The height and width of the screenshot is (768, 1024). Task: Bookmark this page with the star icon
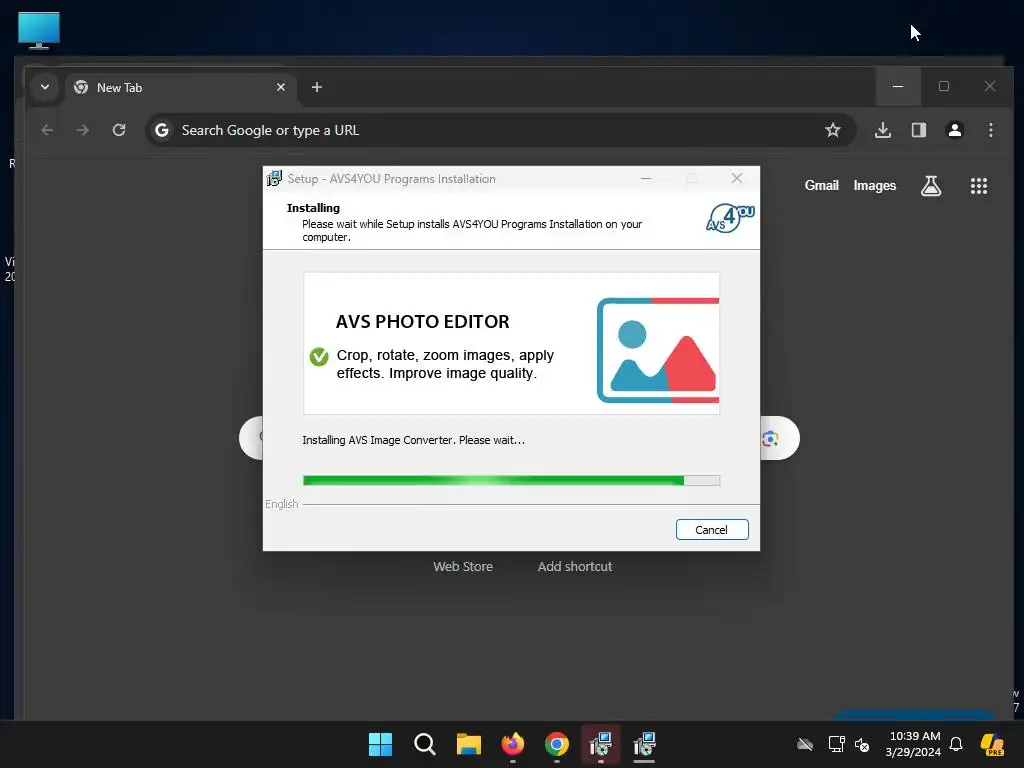pyautogui.click(x=833, y=130)
